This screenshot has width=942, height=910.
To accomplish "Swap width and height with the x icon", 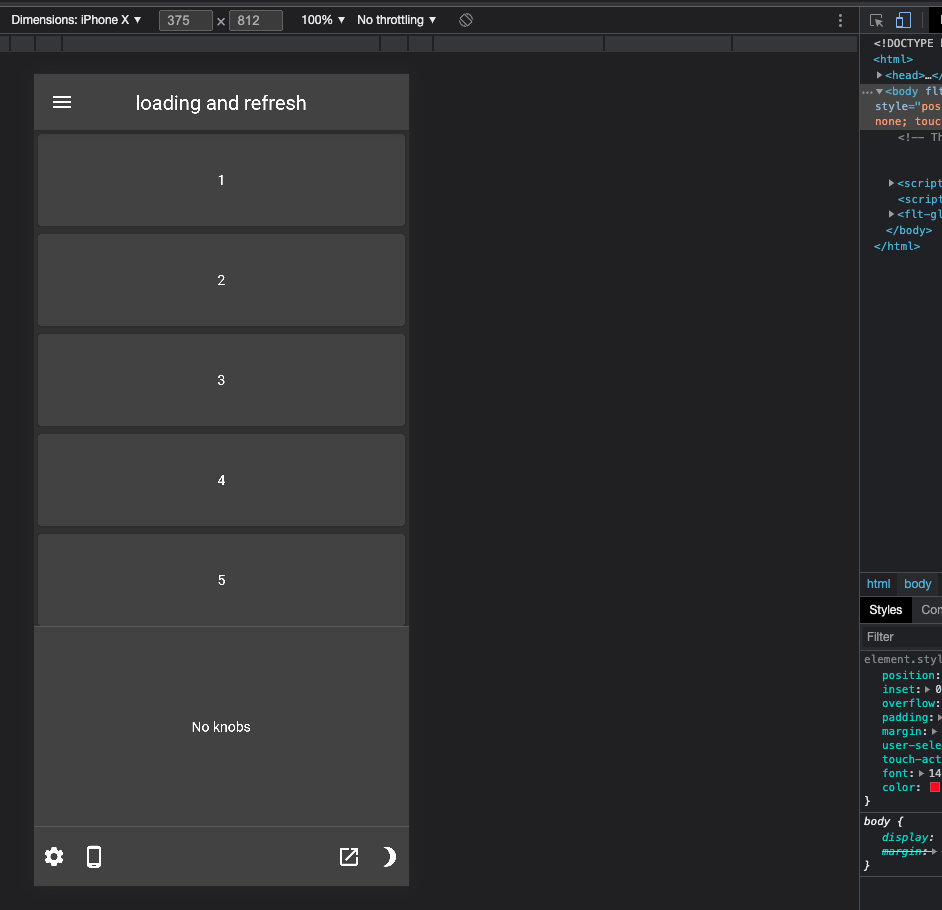I will coord(220,20).
